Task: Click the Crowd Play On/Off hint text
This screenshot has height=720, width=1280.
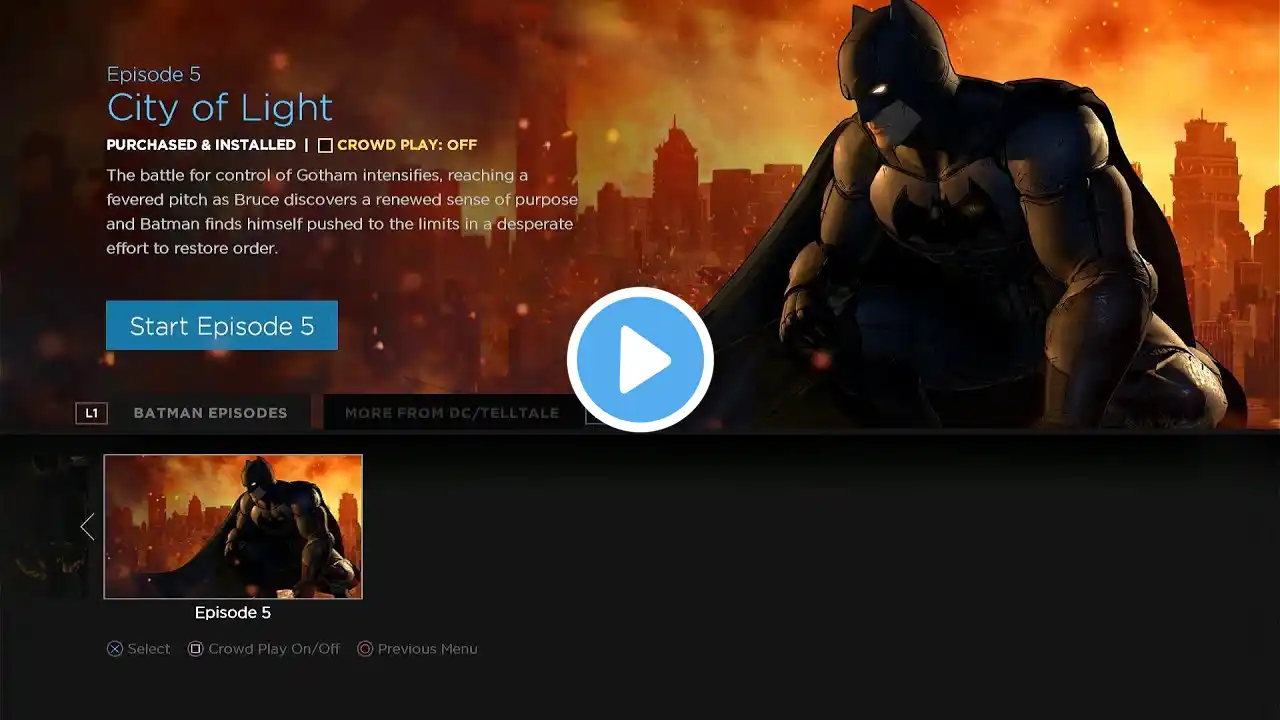Action: click(x=274, y=649)
